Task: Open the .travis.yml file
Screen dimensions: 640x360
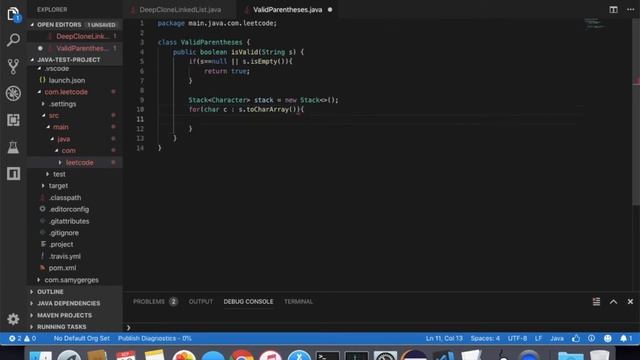Action: click(75, 256)
